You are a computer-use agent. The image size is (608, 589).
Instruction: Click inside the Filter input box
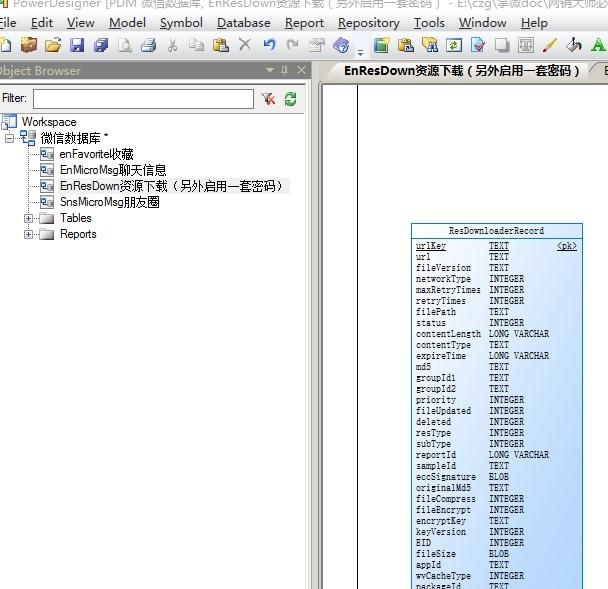[143, 99]
